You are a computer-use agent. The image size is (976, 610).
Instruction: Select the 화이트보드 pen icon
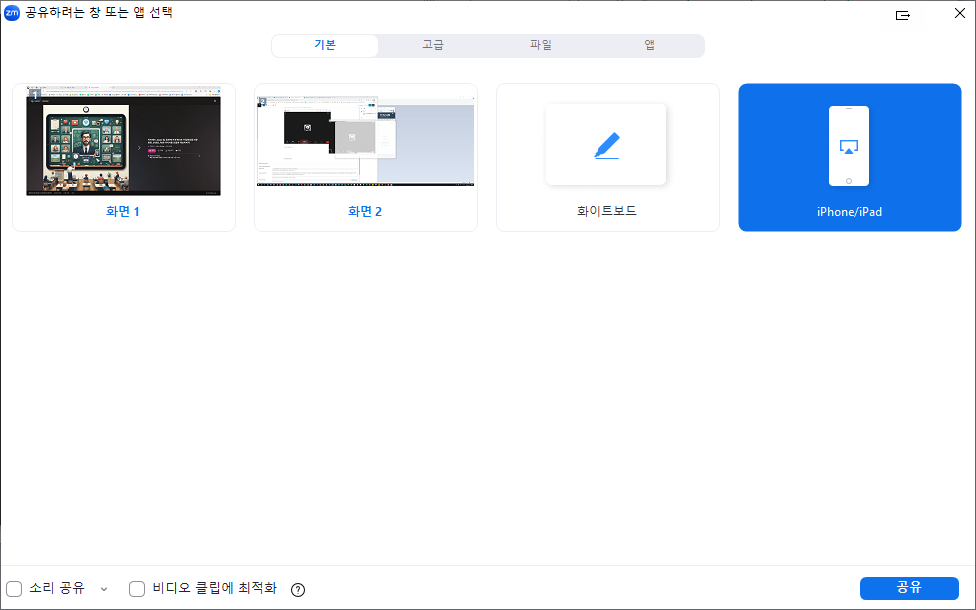[x=606, y=144]
